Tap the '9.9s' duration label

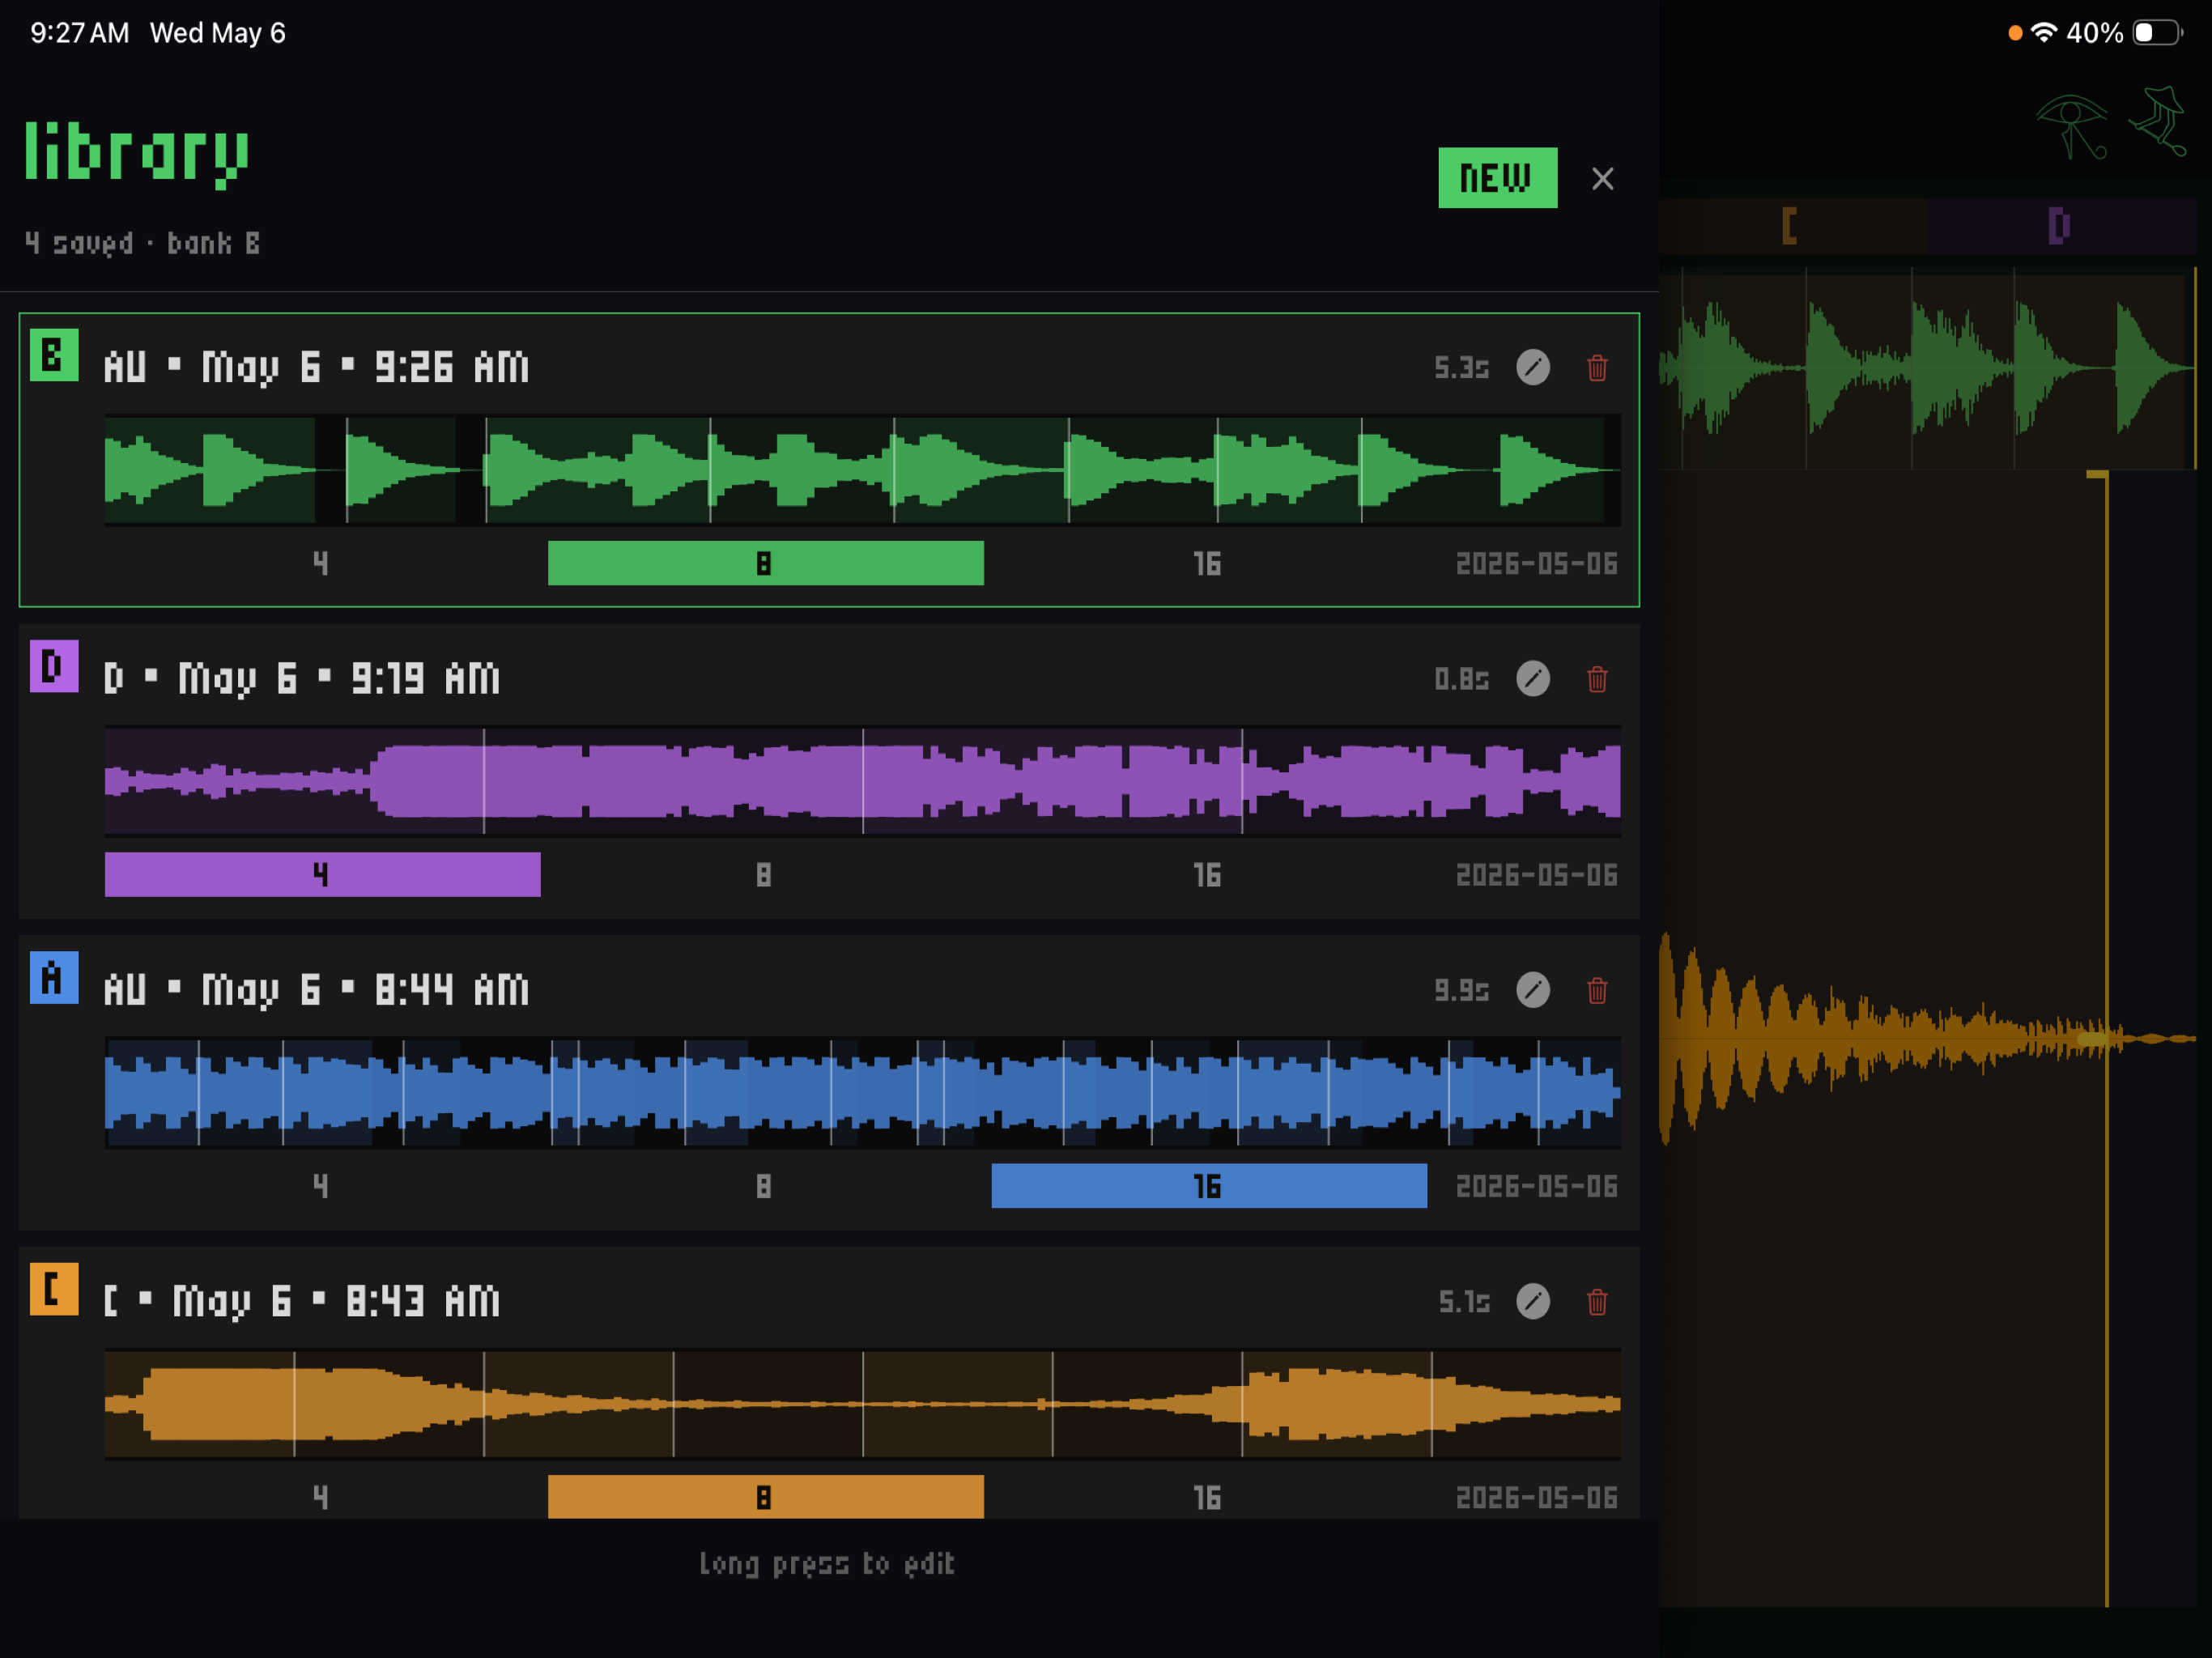[x=1461, y=990]
